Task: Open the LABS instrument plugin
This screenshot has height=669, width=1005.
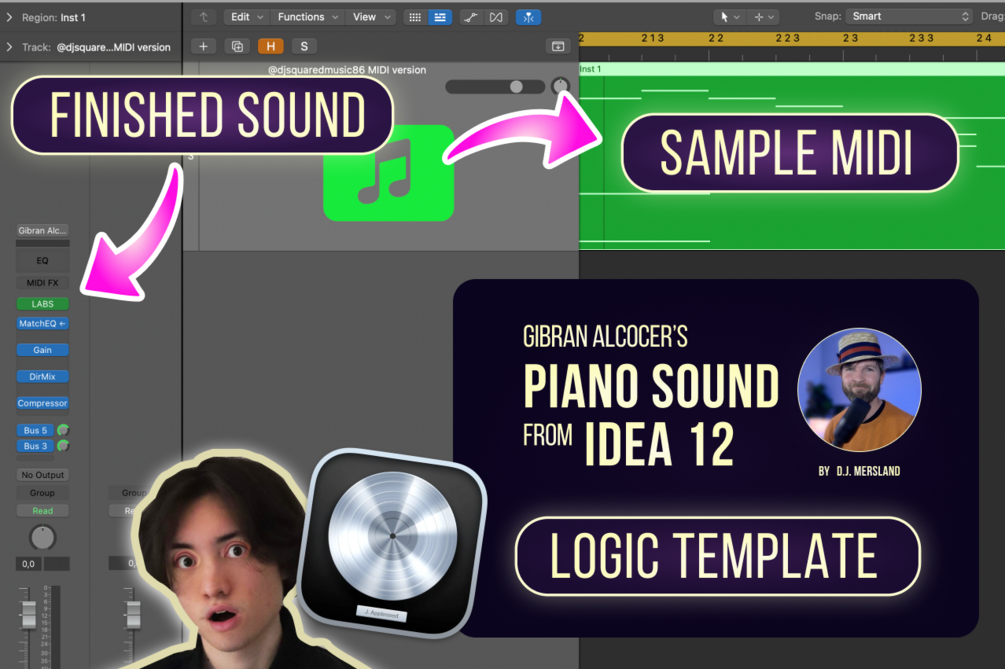Action: tap(42, 304)
